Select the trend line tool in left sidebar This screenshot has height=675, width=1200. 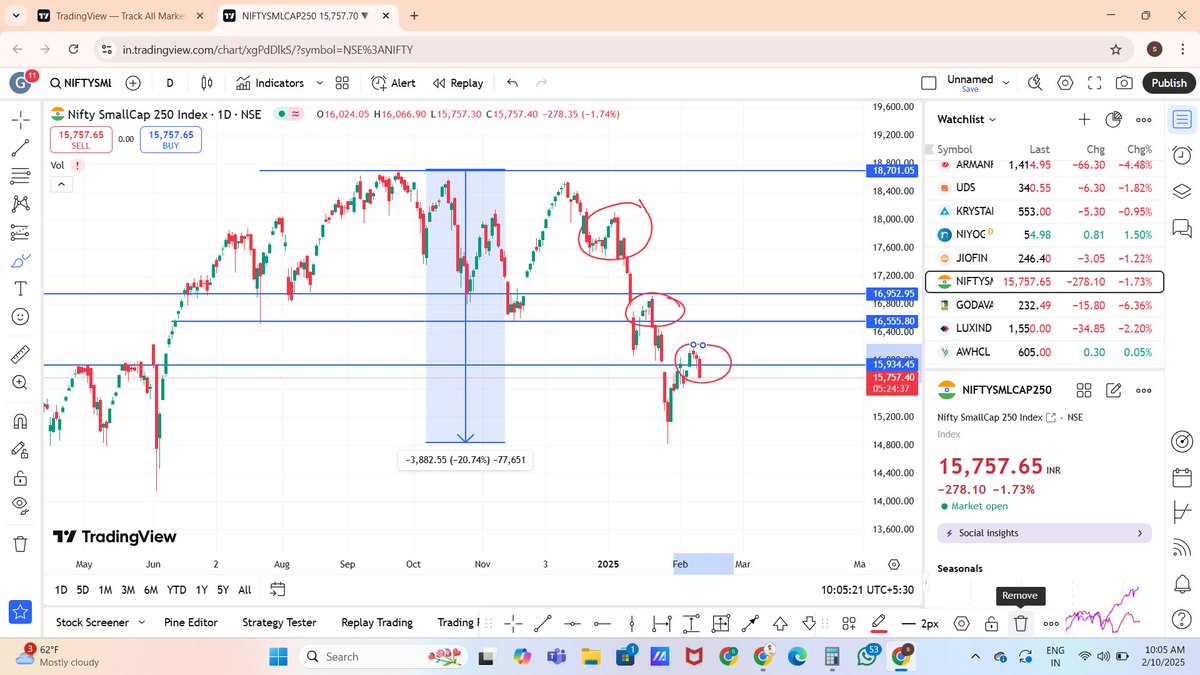coord(20,148)
